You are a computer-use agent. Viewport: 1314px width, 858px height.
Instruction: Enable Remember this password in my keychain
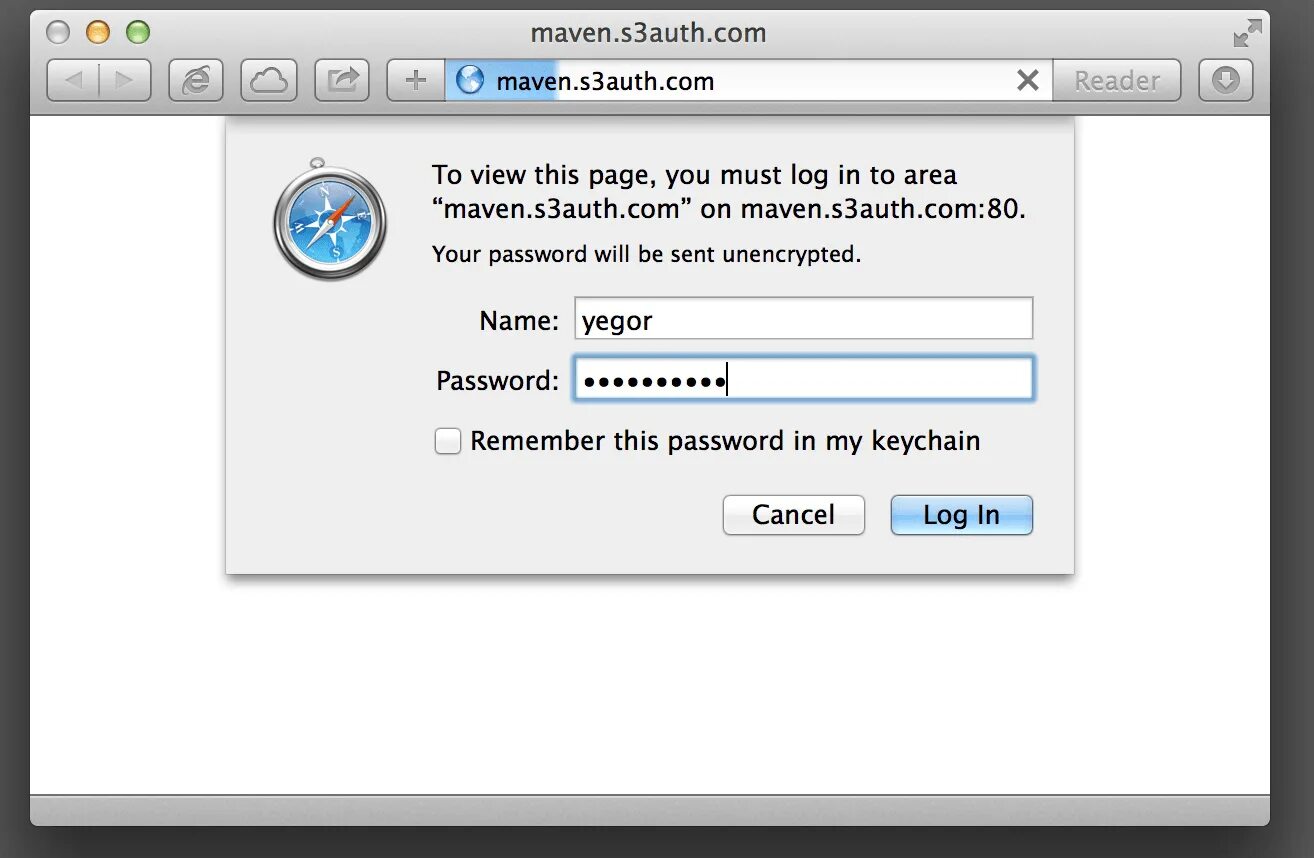pos(448,441)
